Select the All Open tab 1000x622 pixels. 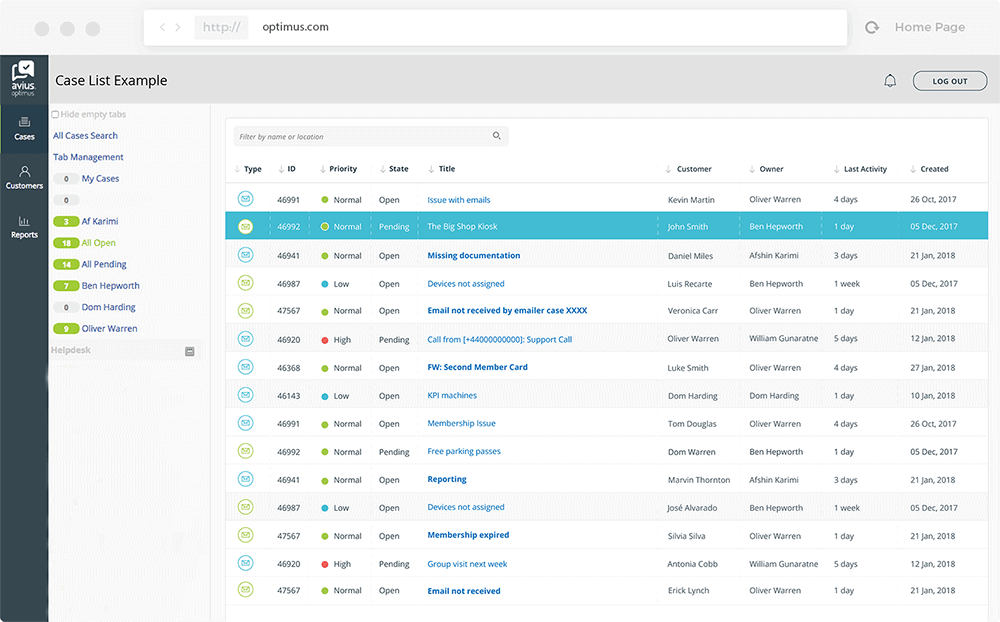pyautogui.click(x=98, y=243)
